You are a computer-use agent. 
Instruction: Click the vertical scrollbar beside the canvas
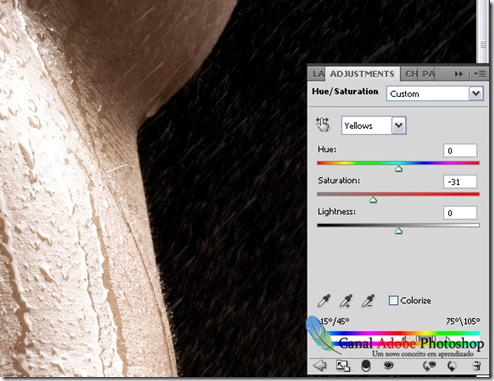pos(483,32)
